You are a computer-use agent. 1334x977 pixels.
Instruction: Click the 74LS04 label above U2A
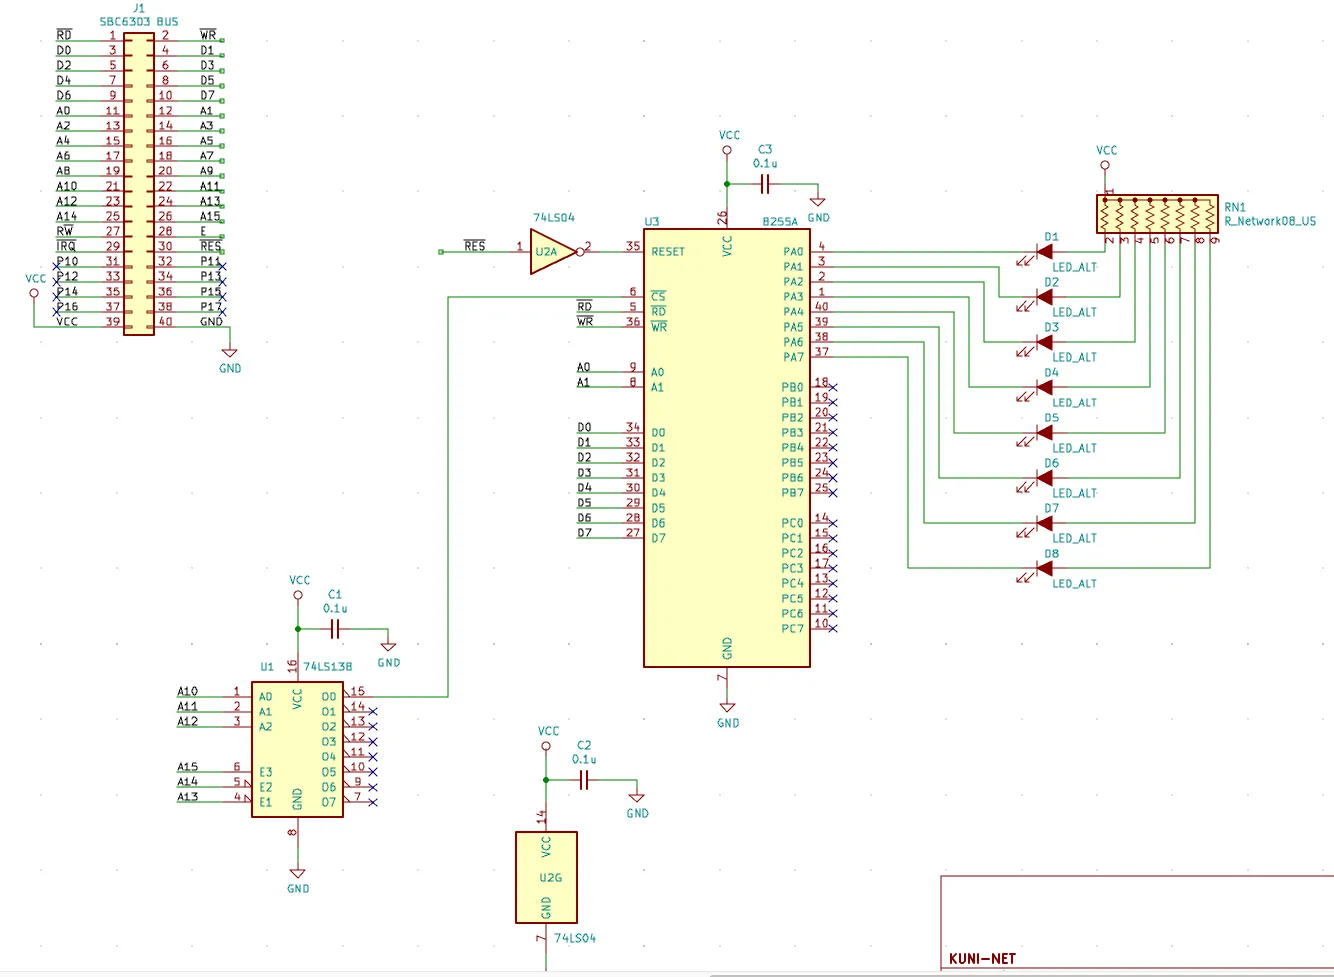554,217
